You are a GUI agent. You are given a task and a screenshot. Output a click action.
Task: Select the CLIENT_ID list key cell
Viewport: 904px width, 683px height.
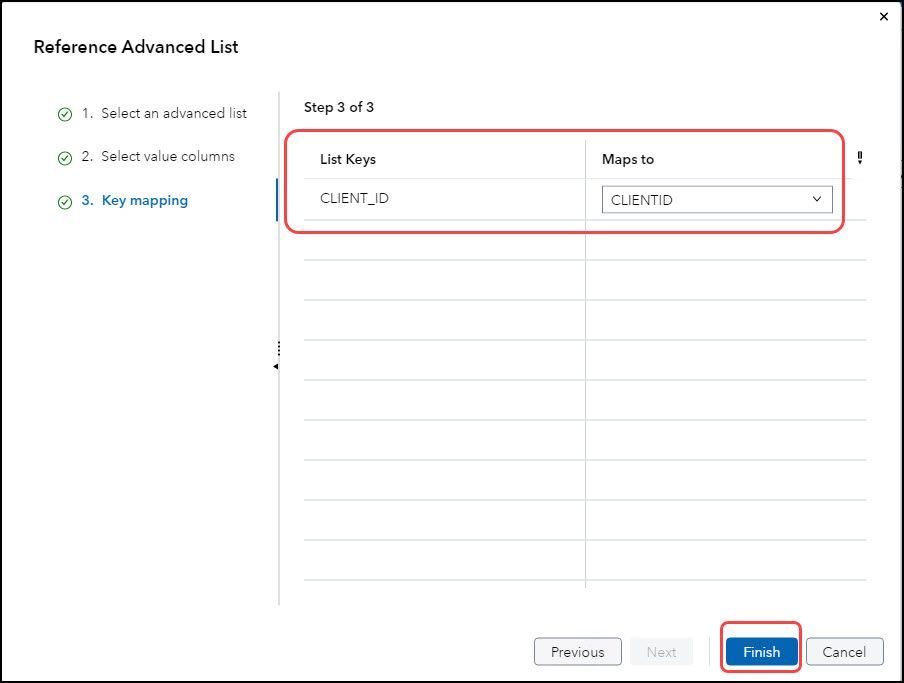[x=355, y=198]
